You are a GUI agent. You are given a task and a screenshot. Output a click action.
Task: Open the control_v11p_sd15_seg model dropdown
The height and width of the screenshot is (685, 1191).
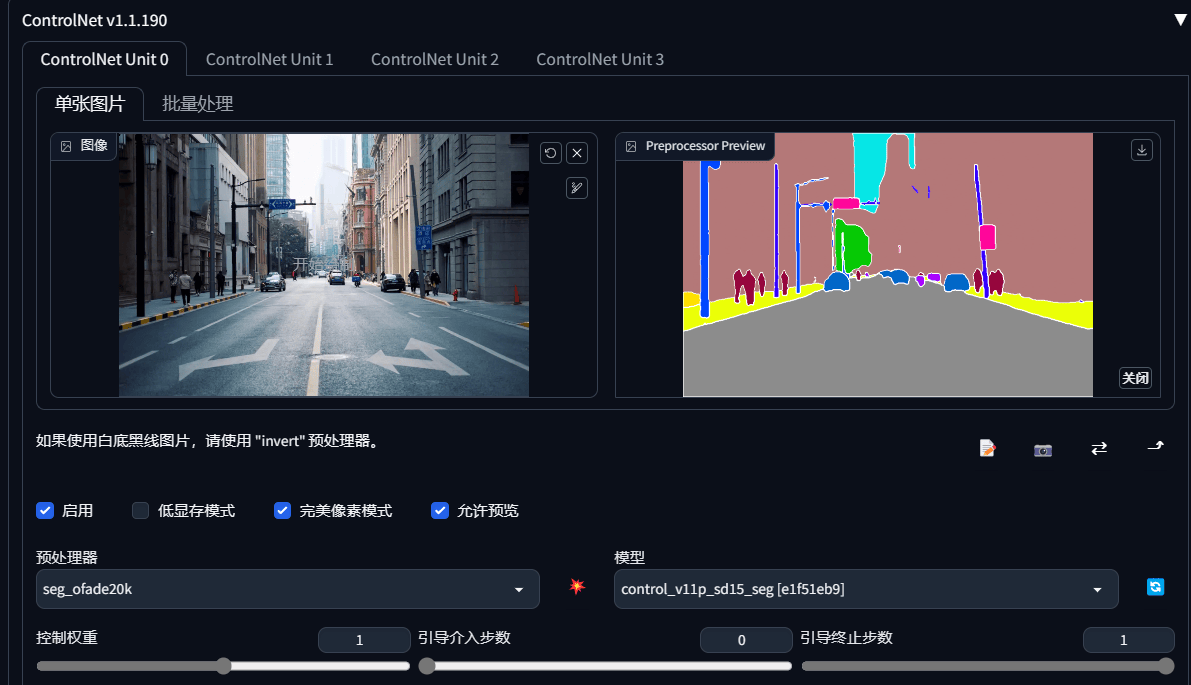[x=866, y=589]
